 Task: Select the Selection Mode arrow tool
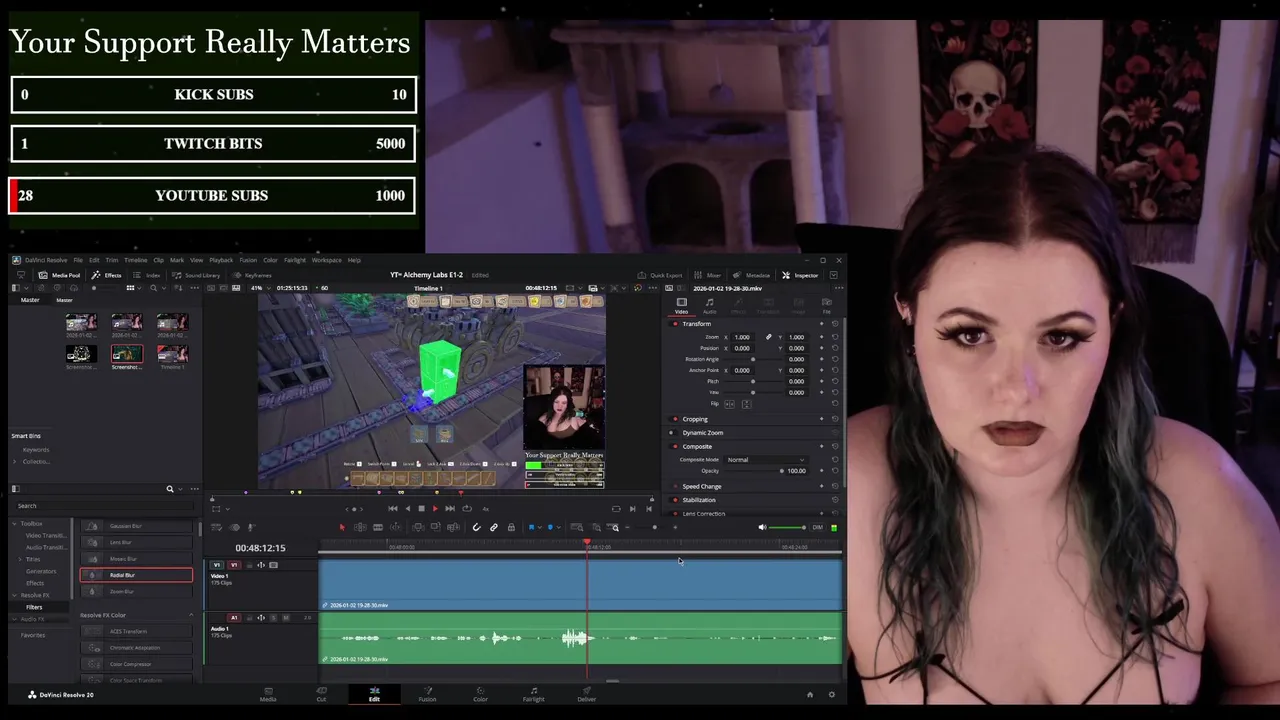pos(342,527)
